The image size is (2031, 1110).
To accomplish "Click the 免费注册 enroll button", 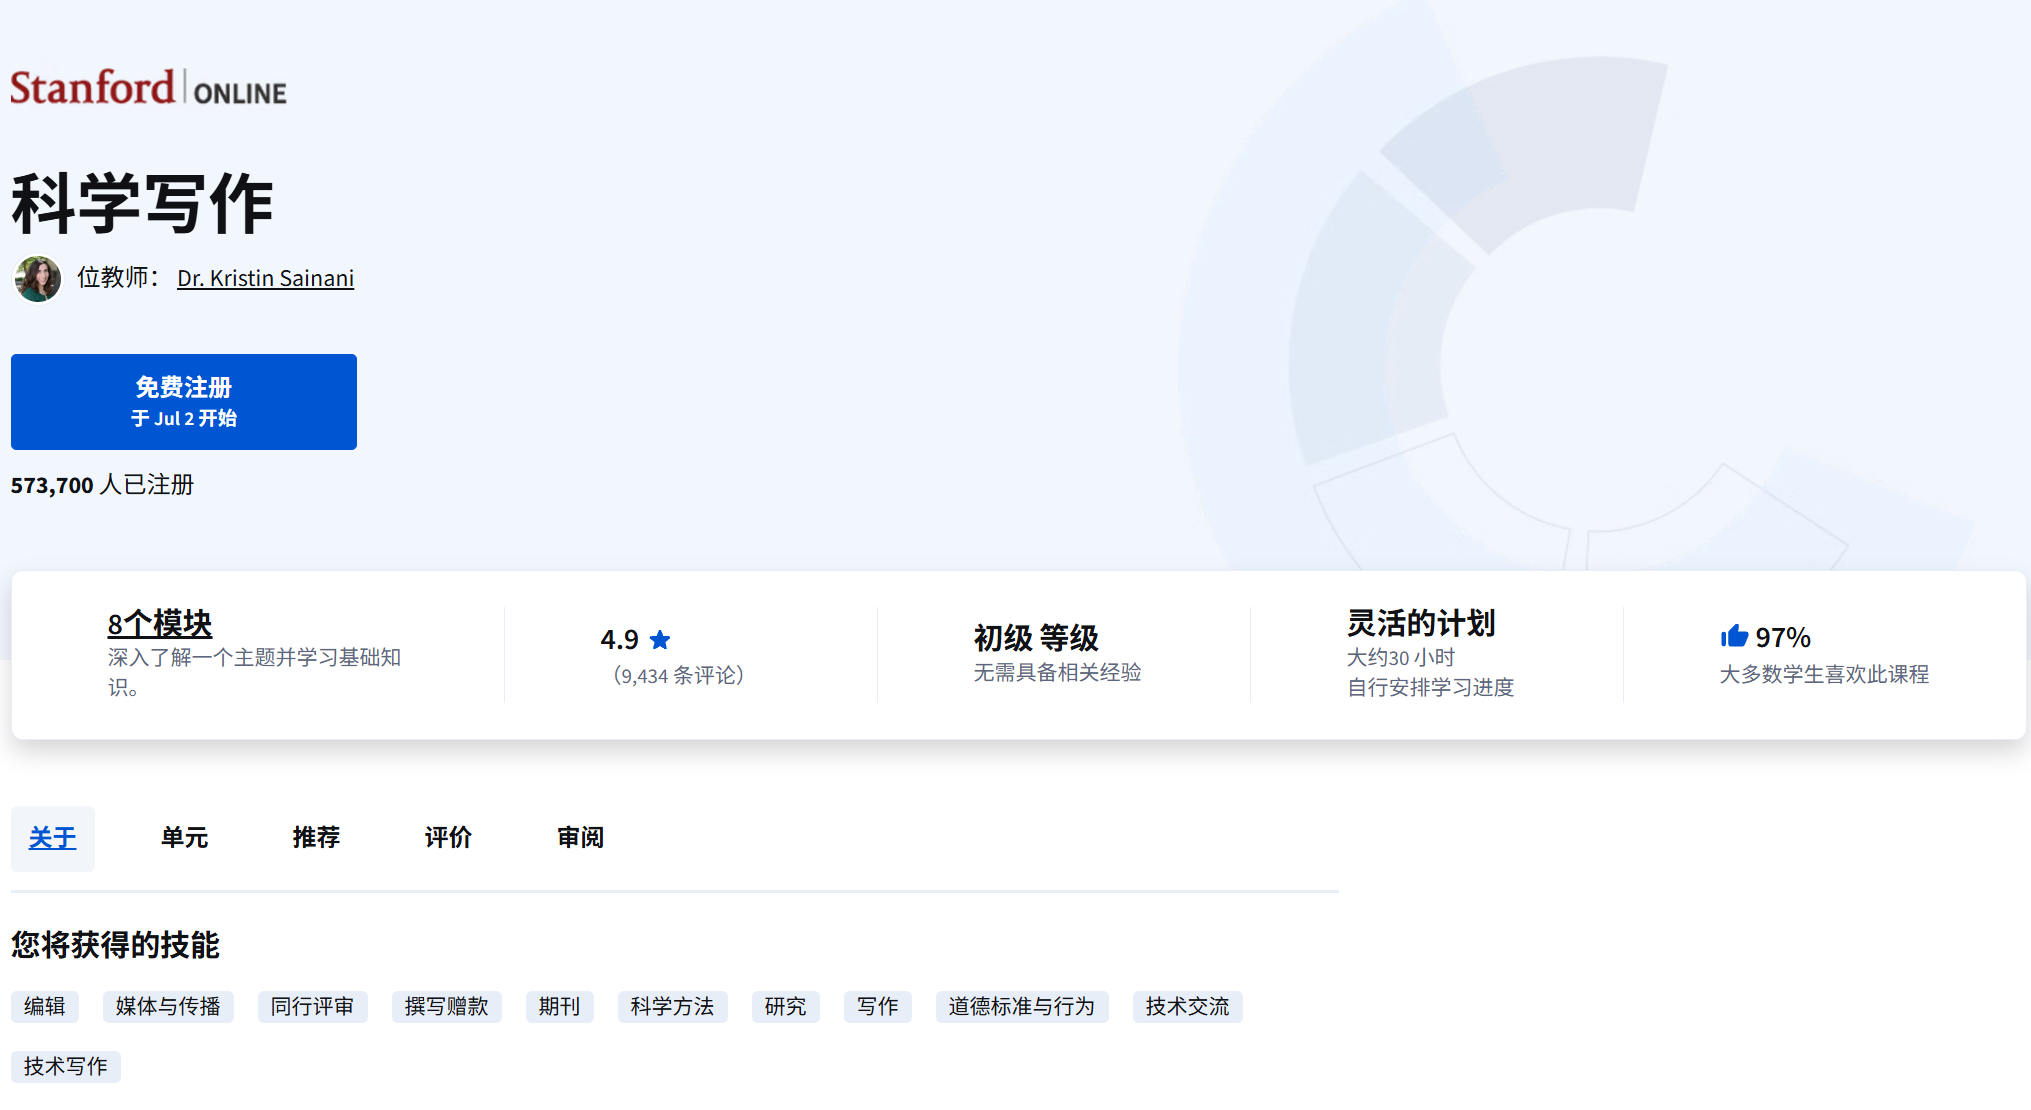I will [184, 402].
